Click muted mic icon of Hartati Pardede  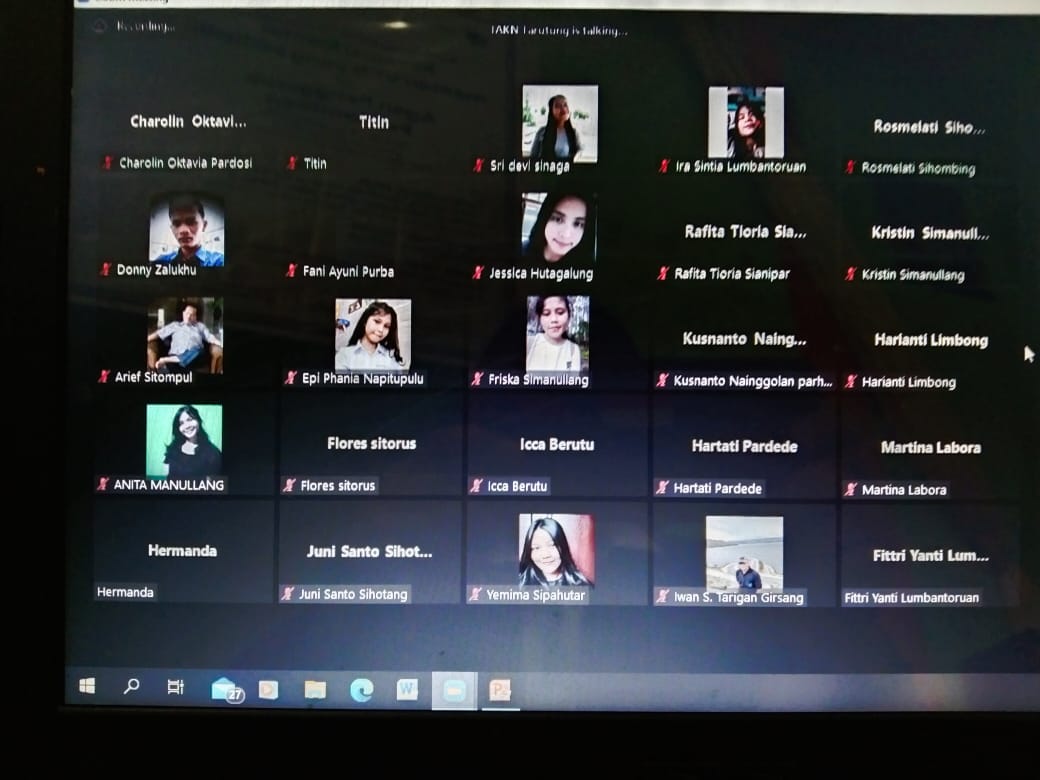(662, 488)
